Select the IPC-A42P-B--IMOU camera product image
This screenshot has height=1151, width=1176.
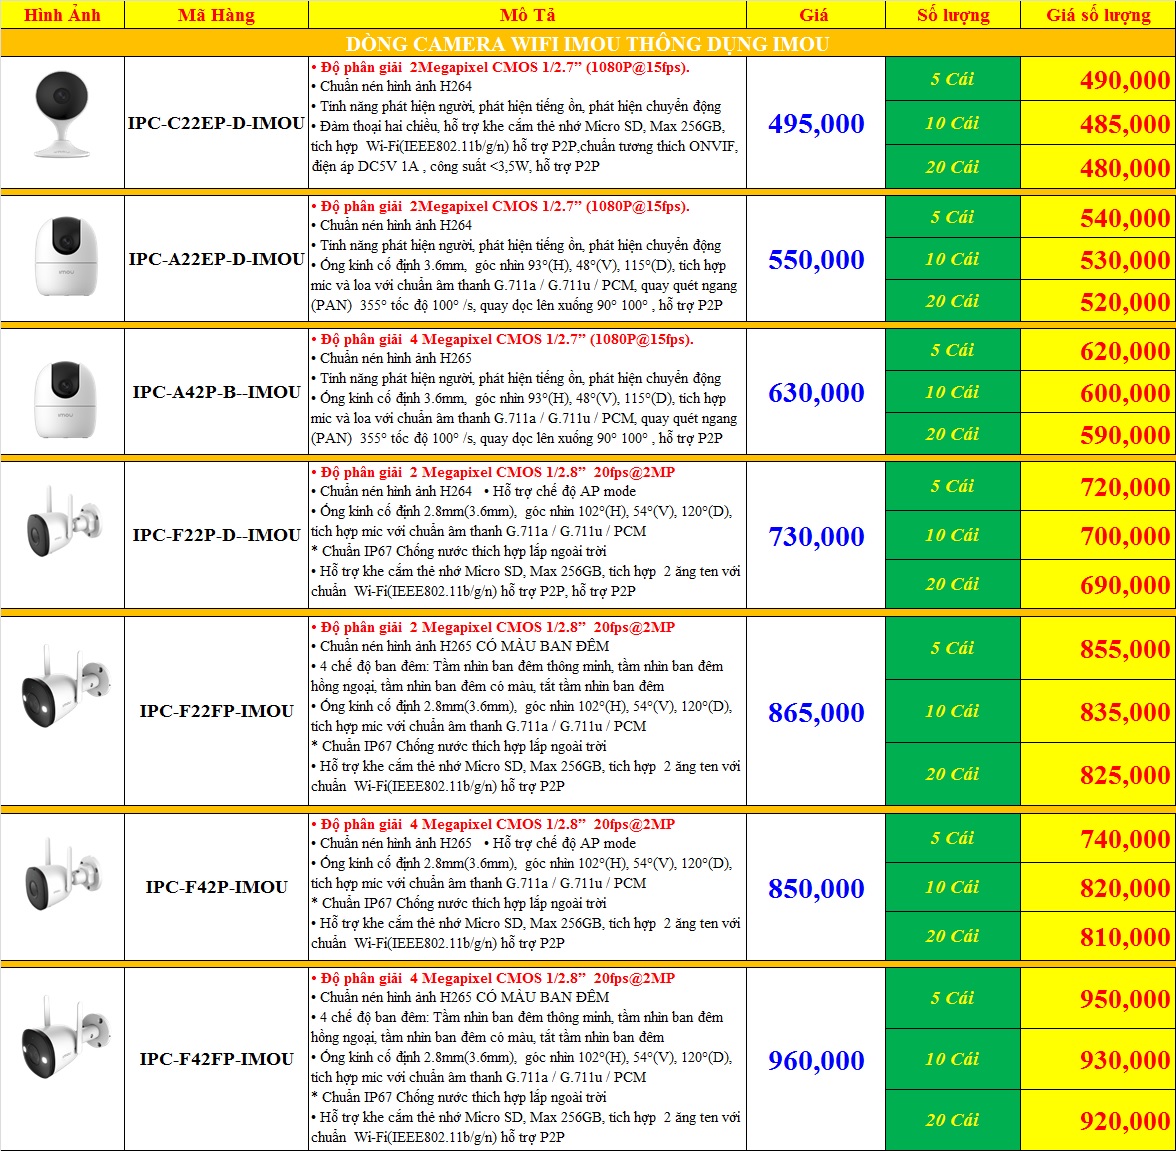[x=65, y=400]
